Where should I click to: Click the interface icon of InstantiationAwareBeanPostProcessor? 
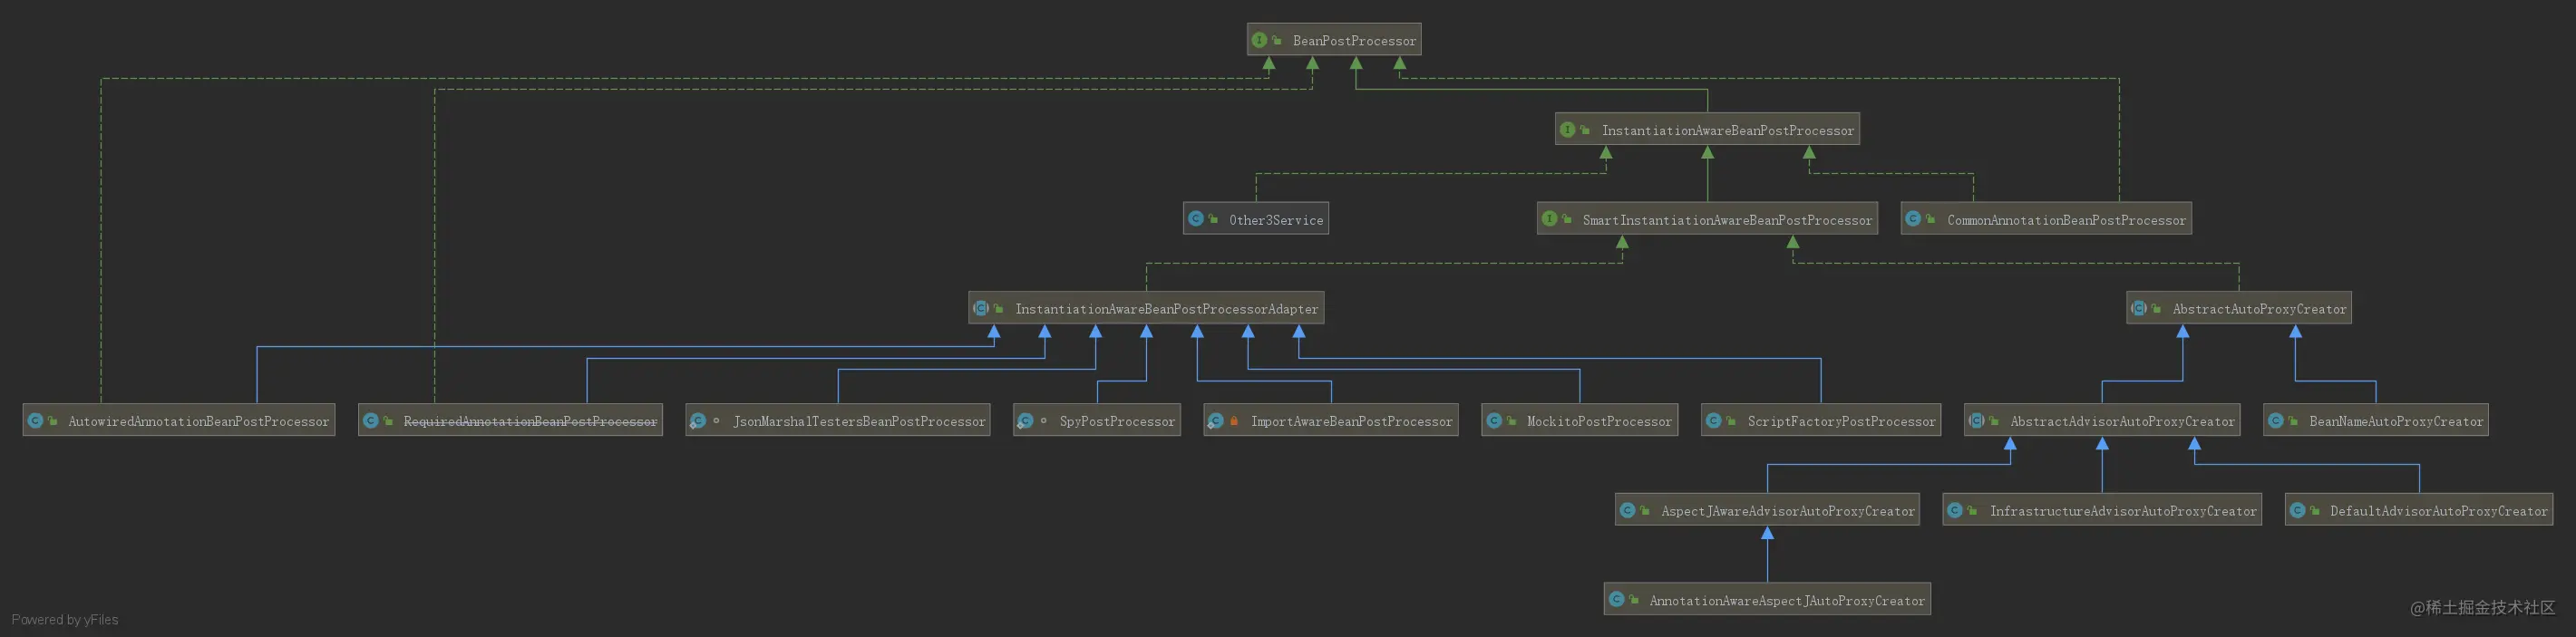[1568, 129]
